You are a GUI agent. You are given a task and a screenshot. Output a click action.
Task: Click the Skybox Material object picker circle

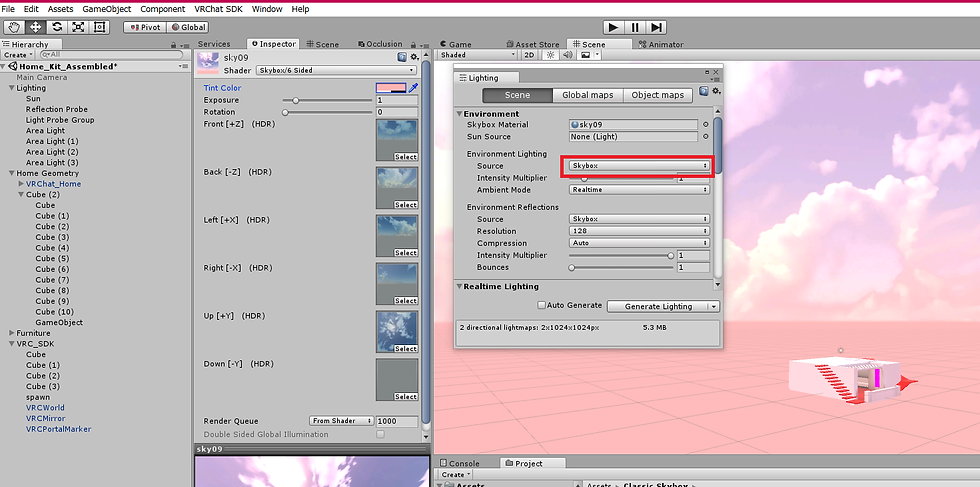coord(706,124)
